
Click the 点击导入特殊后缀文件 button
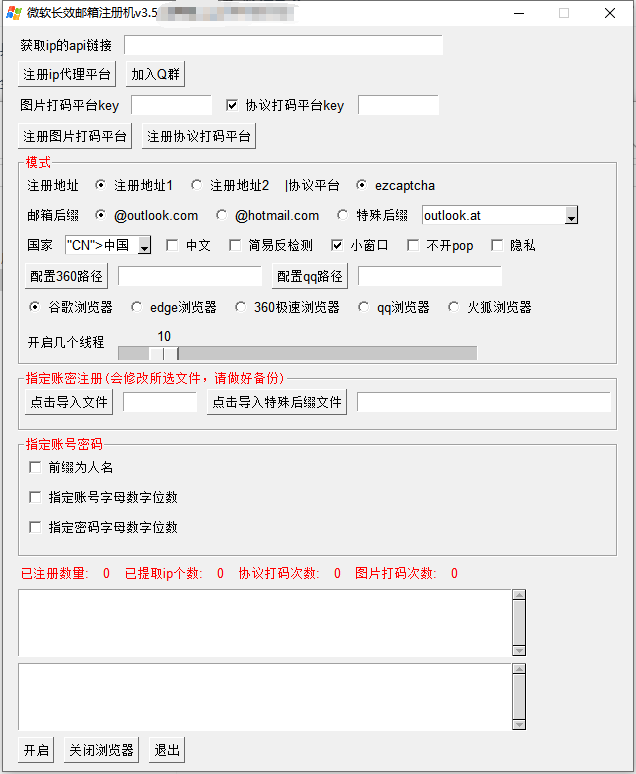(277, 402)
